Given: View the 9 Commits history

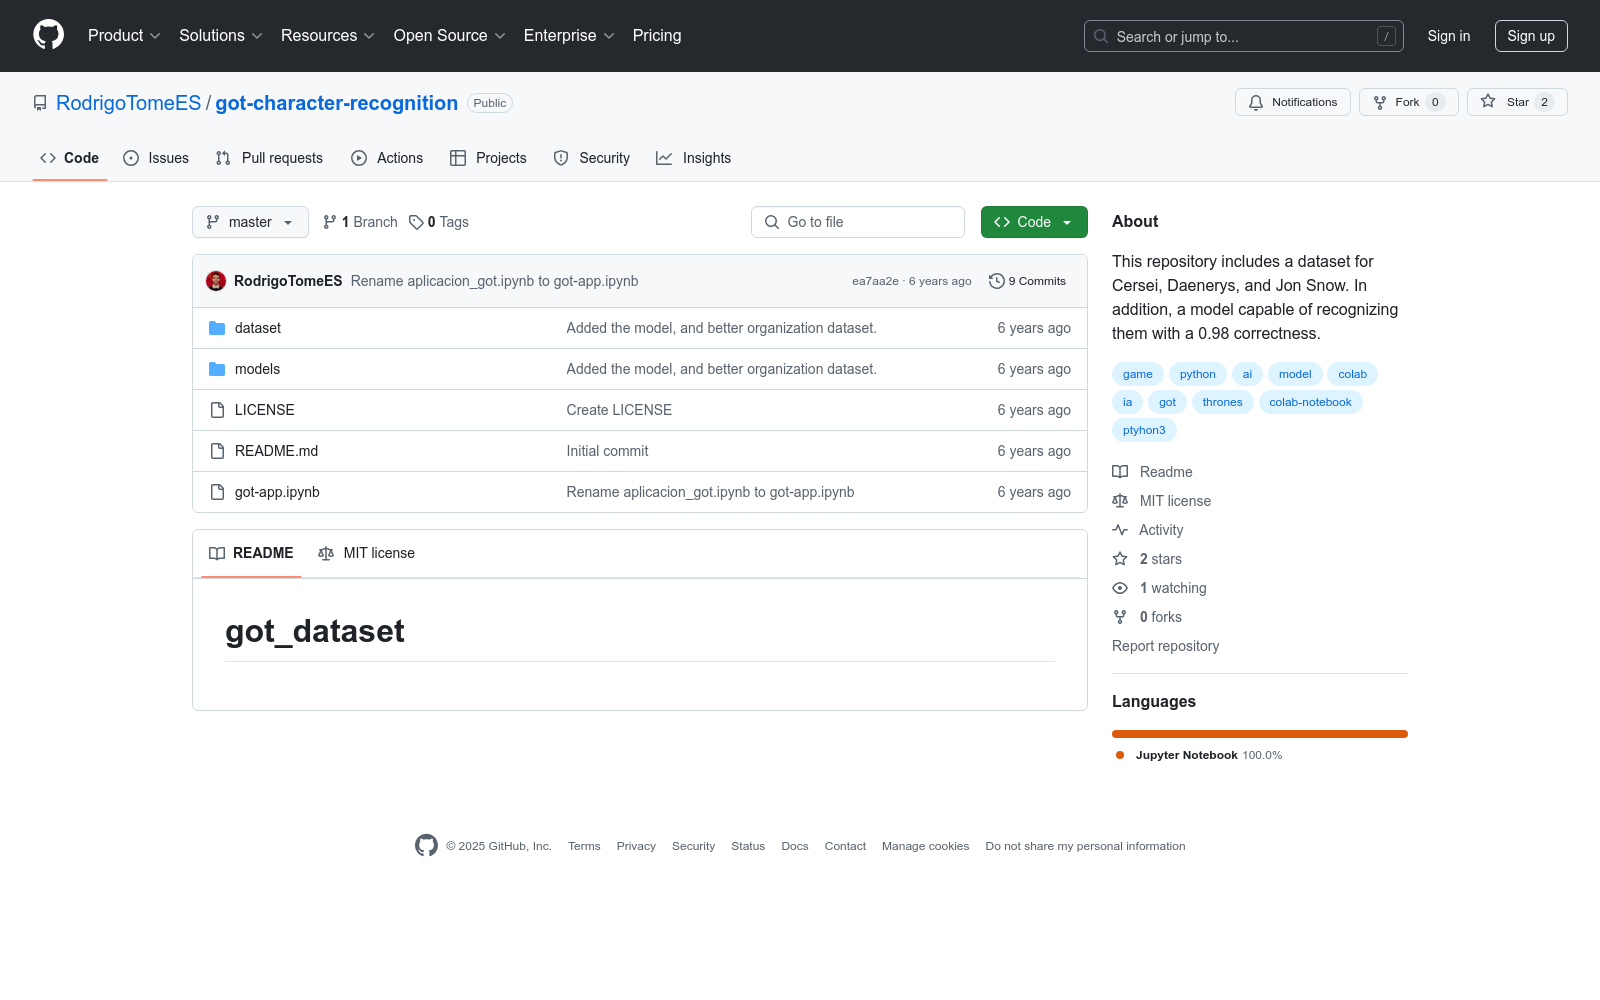Looking at the screenshot, I should (1027, 281).
